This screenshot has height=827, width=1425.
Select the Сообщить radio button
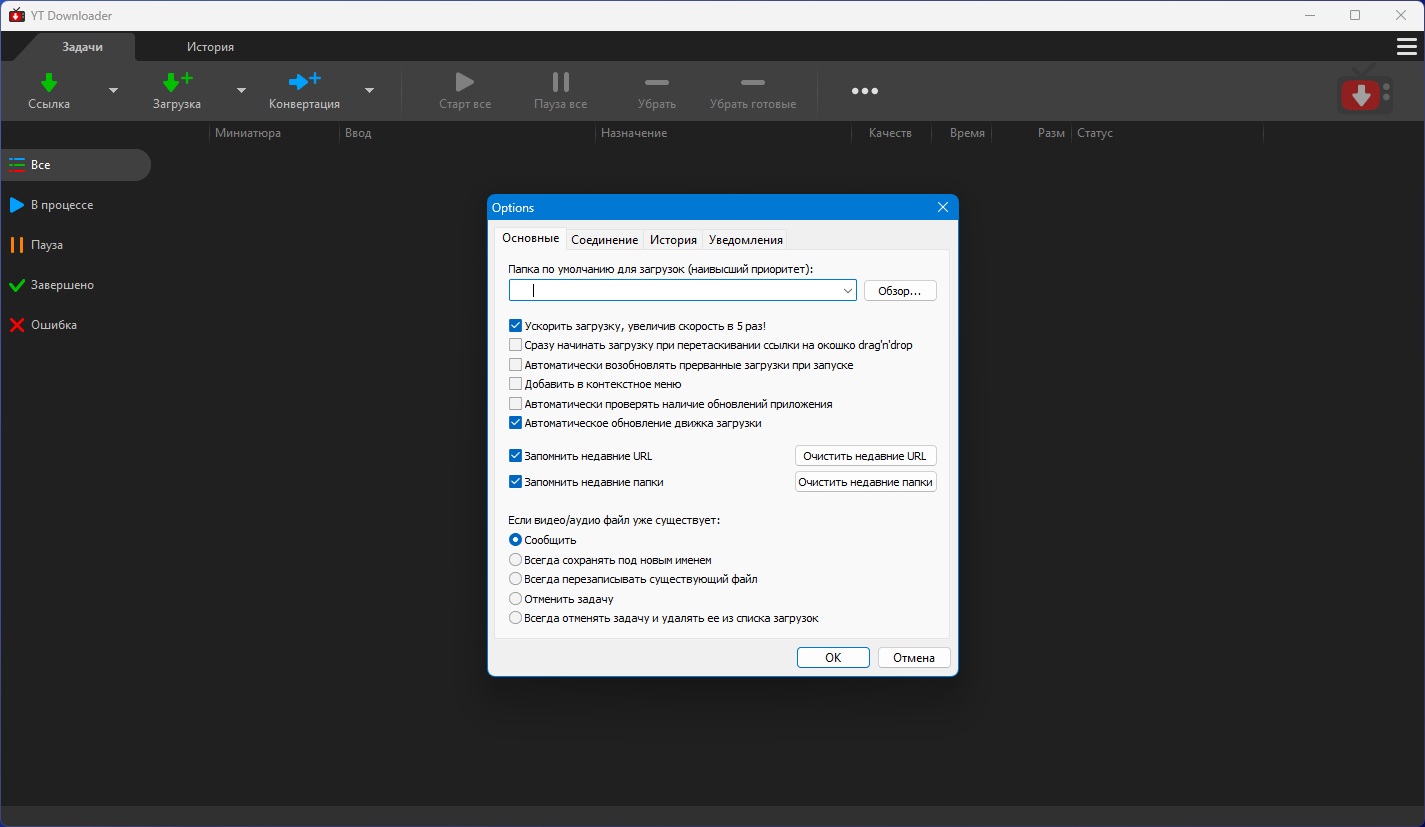tap(515, 540)
